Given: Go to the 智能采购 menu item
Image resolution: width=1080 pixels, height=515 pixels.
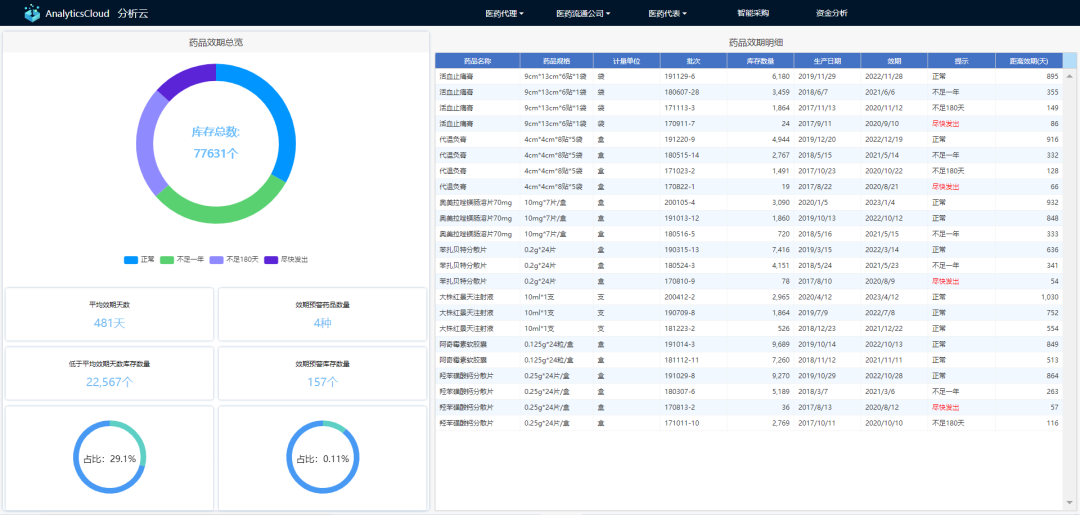Looking at the screenshot, I should [x=753, y=14].
